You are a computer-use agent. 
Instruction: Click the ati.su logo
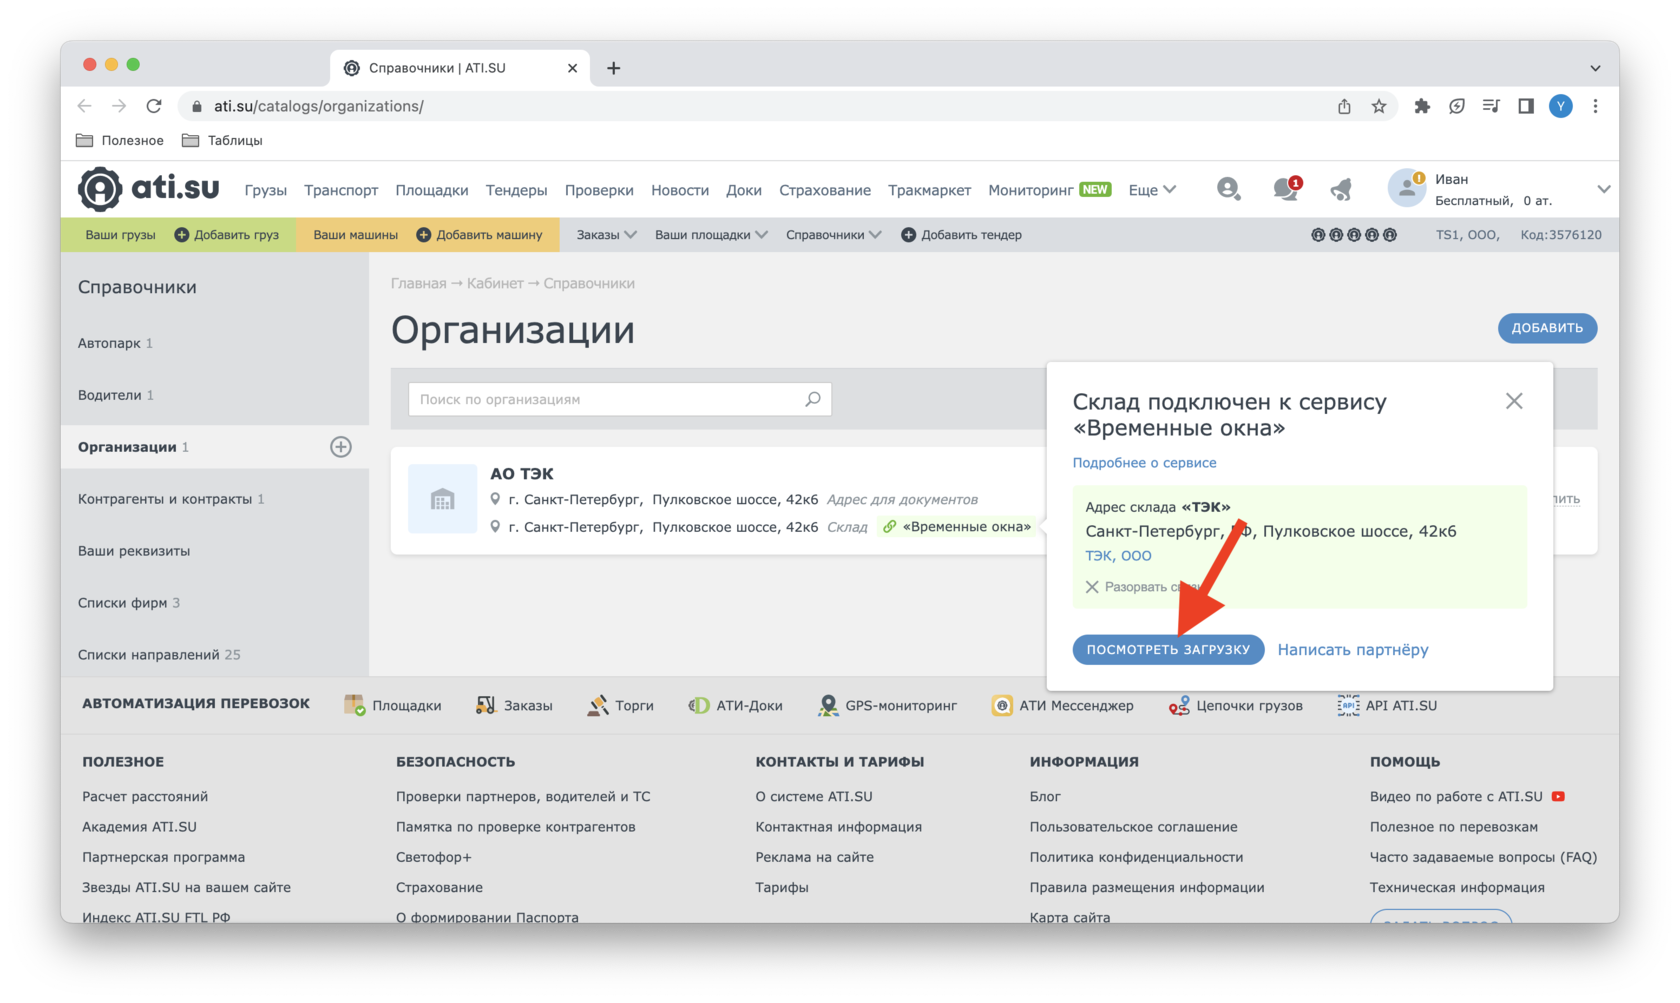coord(149,189)
